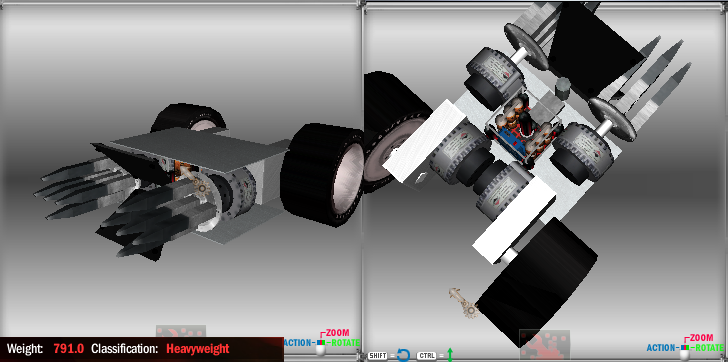The image size is (728, 362).
Task: Click the ROTATE label in the right viewport
Action: pos(709,348)
